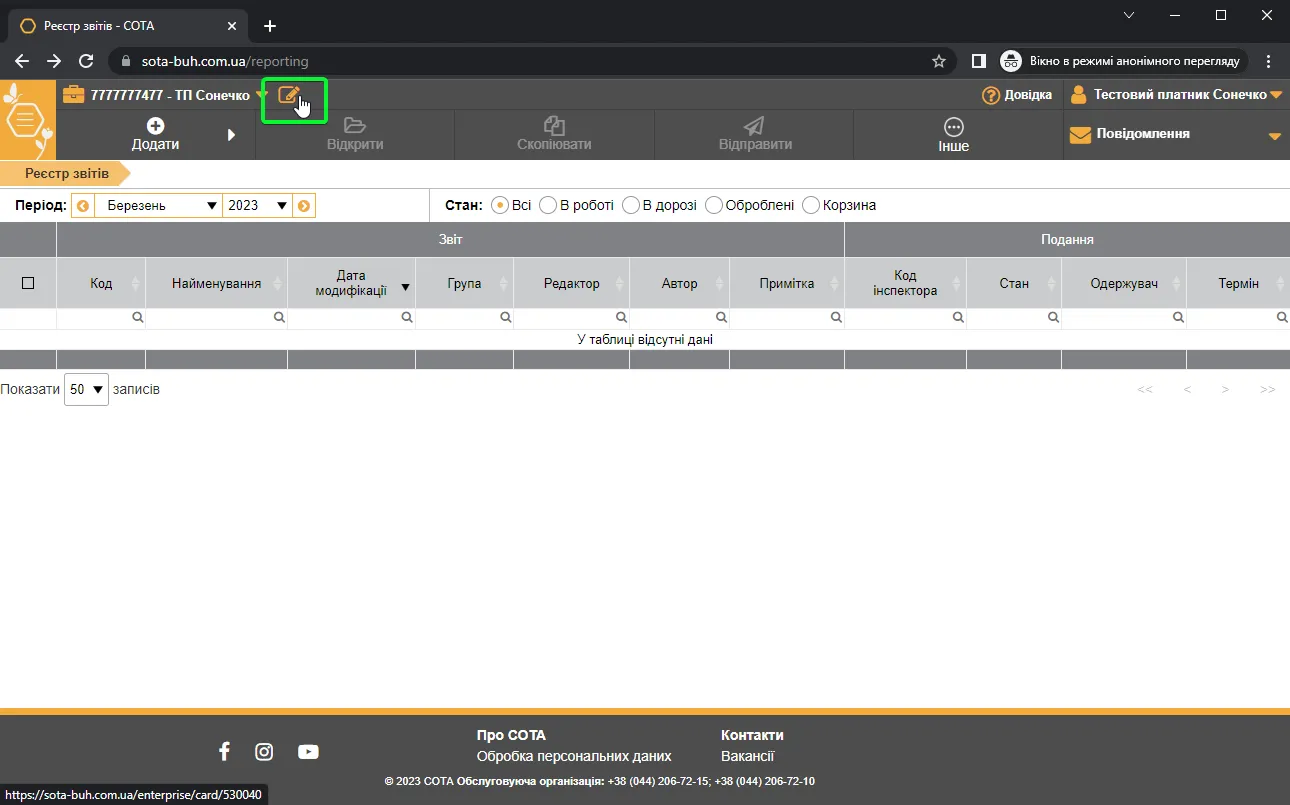Open the Повідомлення messages menu
The width and height of the screenshot is (1290, 805).
click(1176, 134)
